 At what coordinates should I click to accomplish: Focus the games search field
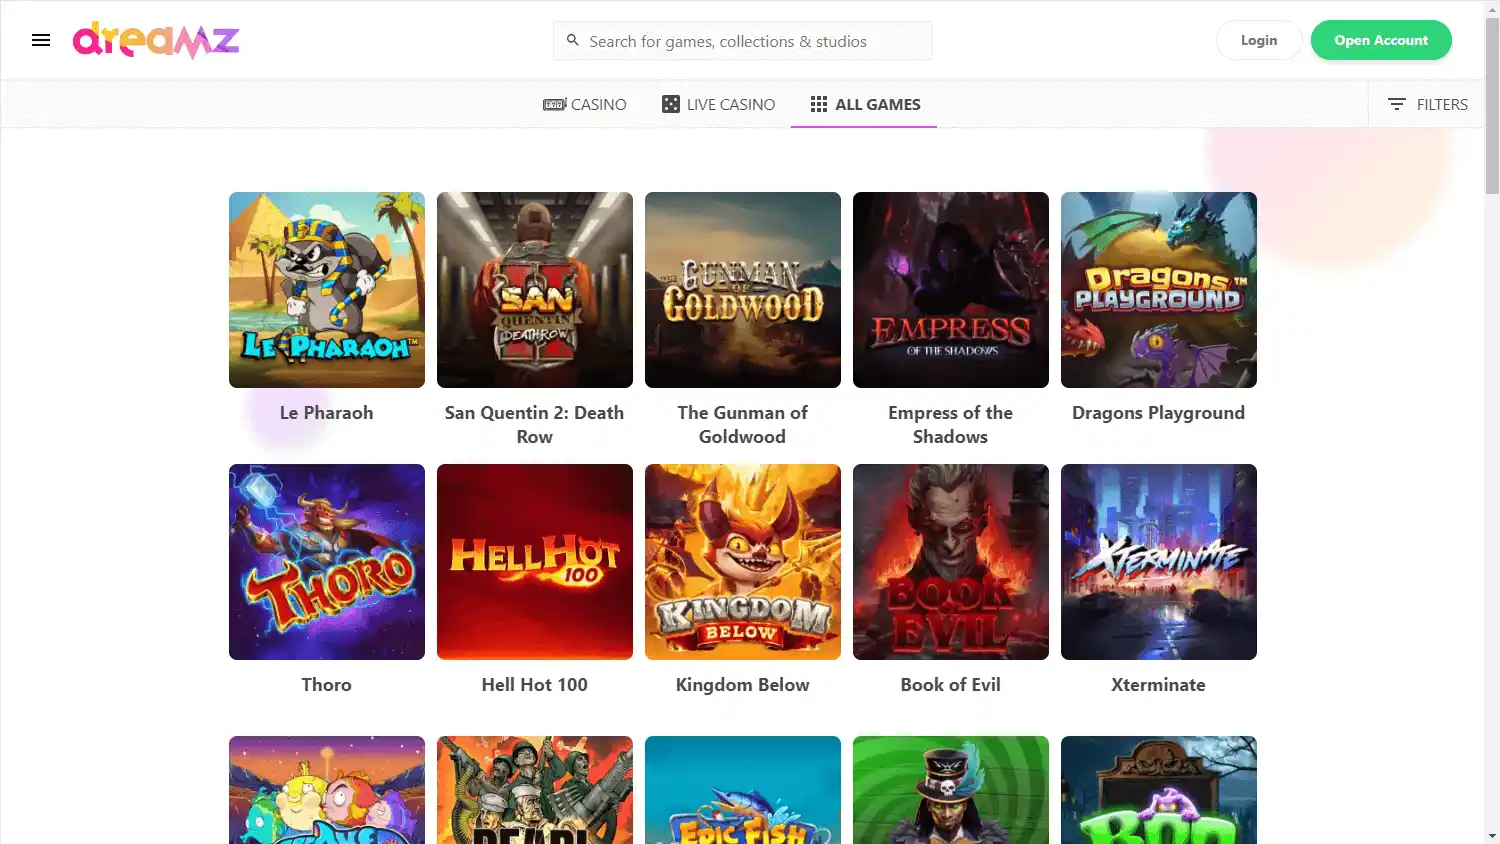[x=743, y=41]
